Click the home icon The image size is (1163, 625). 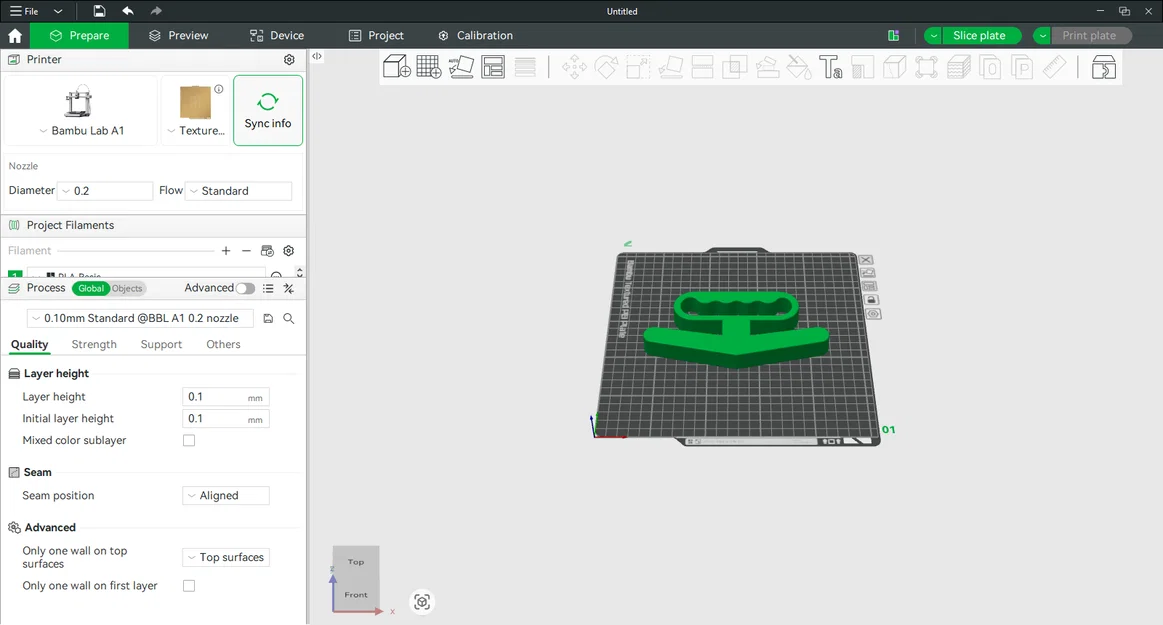click(x=15, y=36)
